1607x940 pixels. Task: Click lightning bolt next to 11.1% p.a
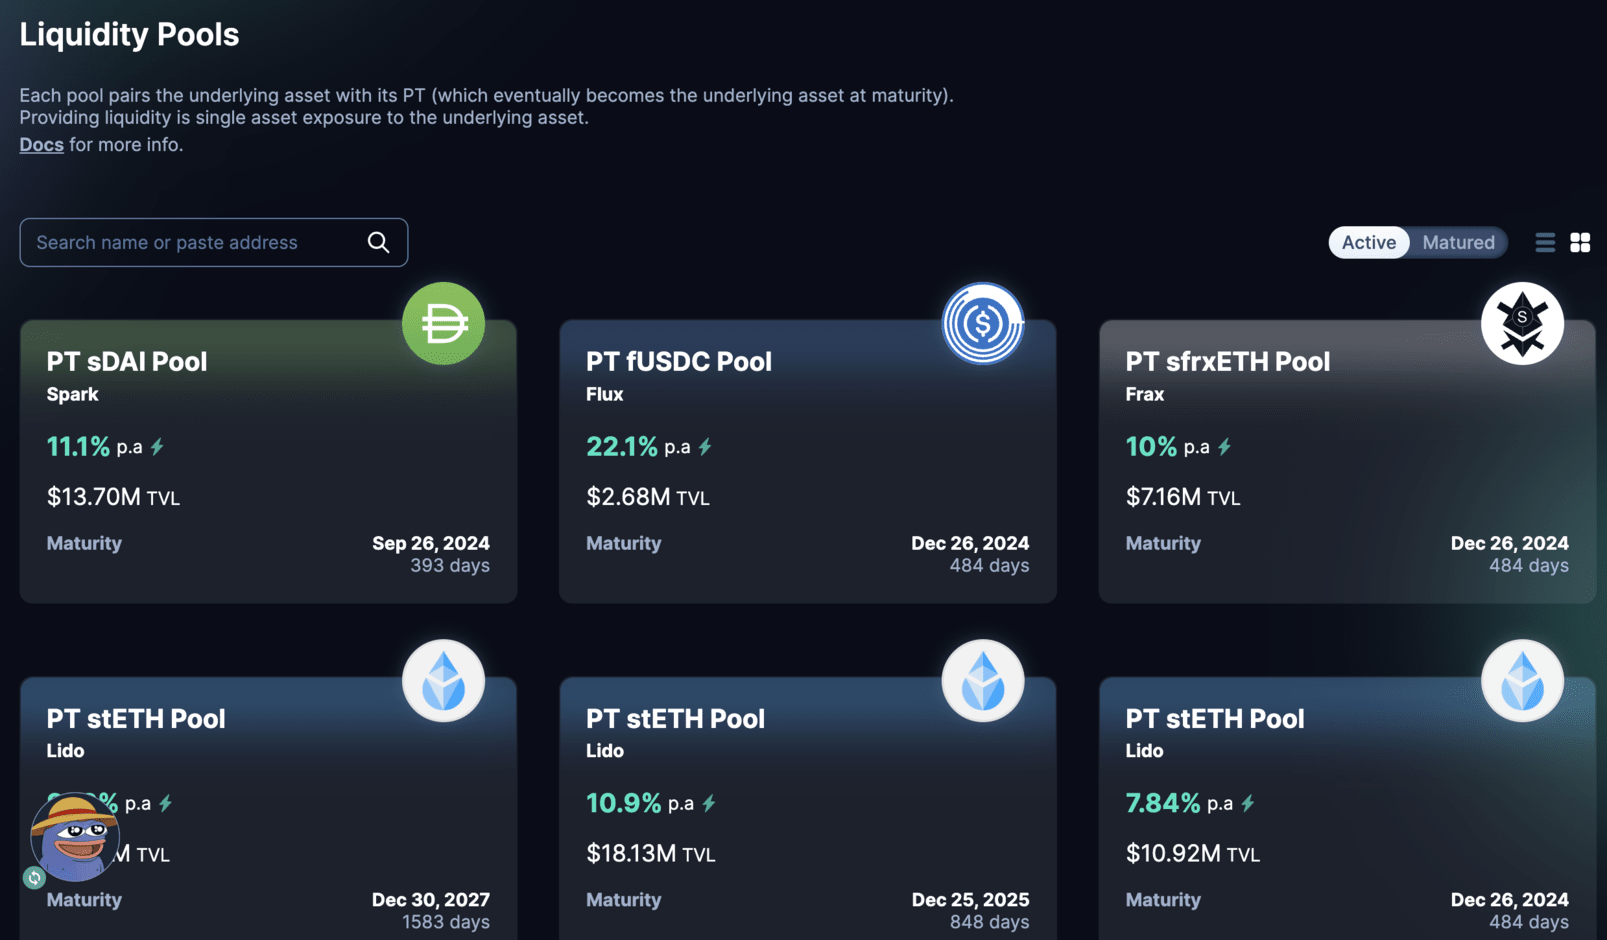pos(157,447)
